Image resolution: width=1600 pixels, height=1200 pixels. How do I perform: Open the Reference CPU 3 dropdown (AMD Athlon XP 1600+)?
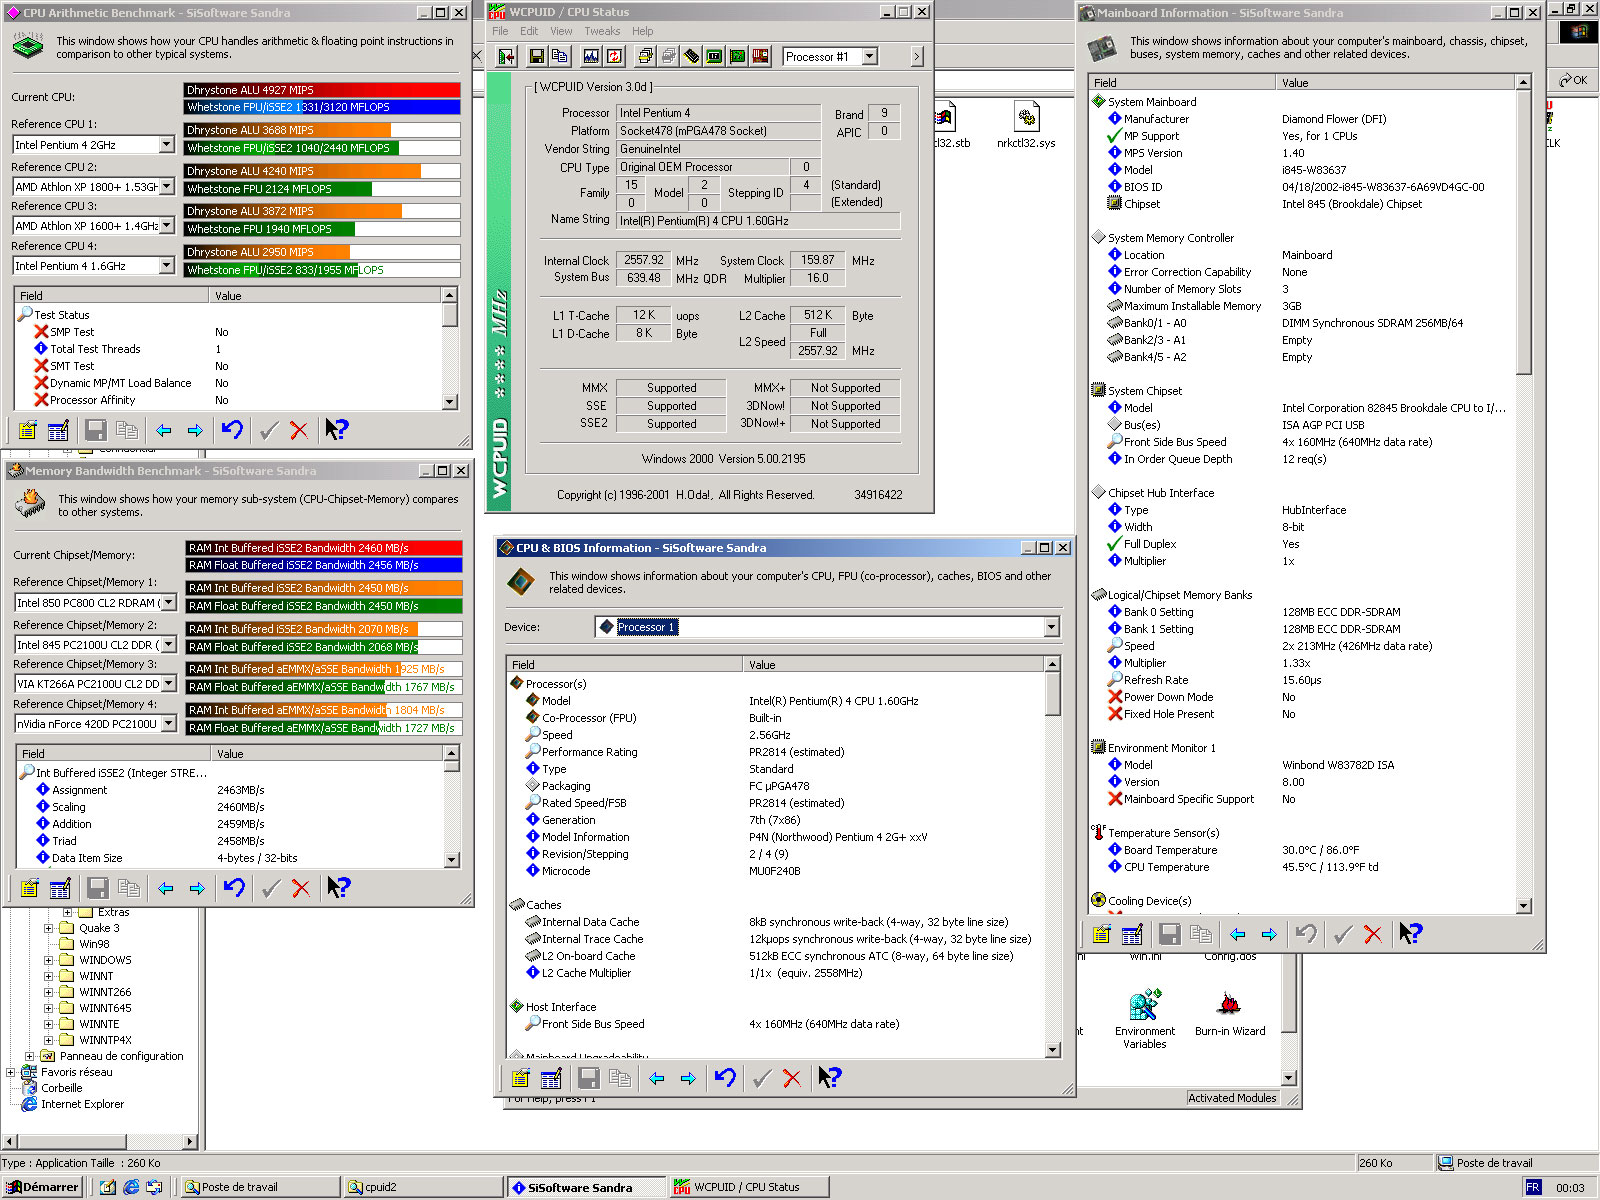pyautogui.click(x=166, y=226)
